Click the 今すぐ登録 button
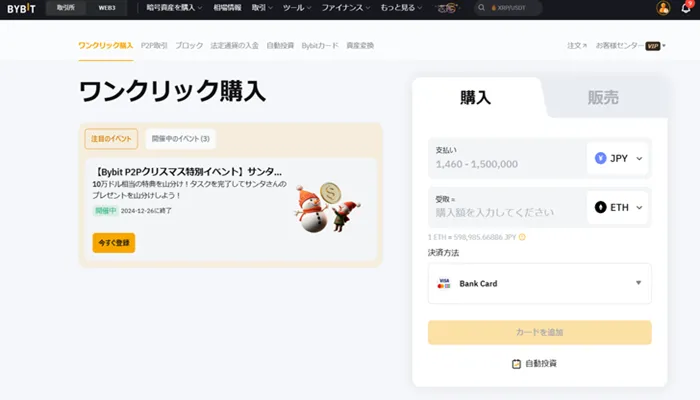This screenshot has width=700, height=400. (114, 243)
